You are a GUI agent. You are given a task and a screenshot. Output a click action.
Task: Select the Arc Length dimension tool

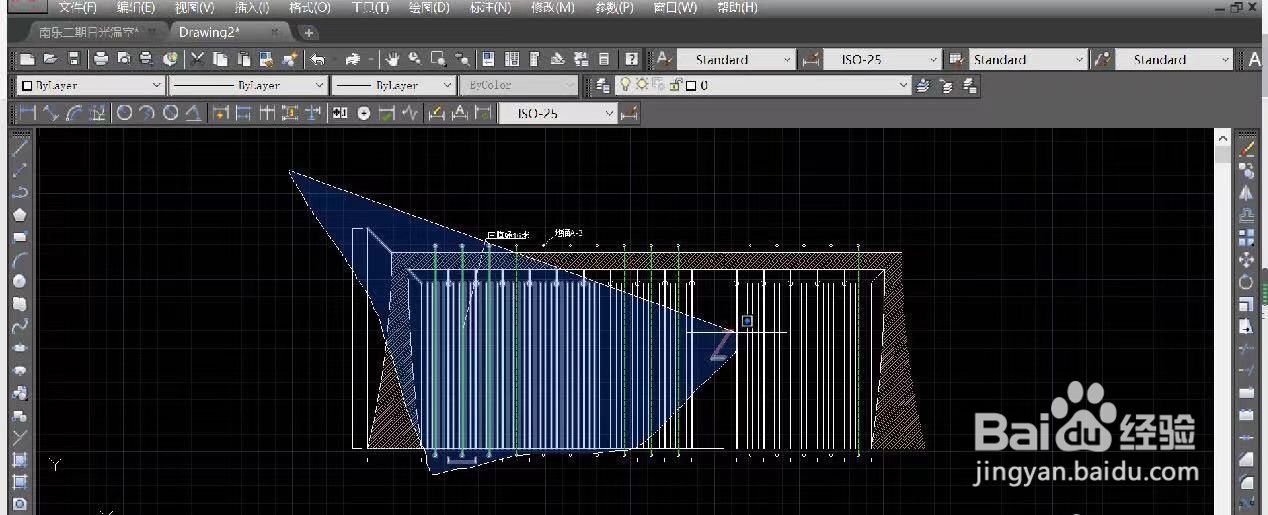pos(75,113)
